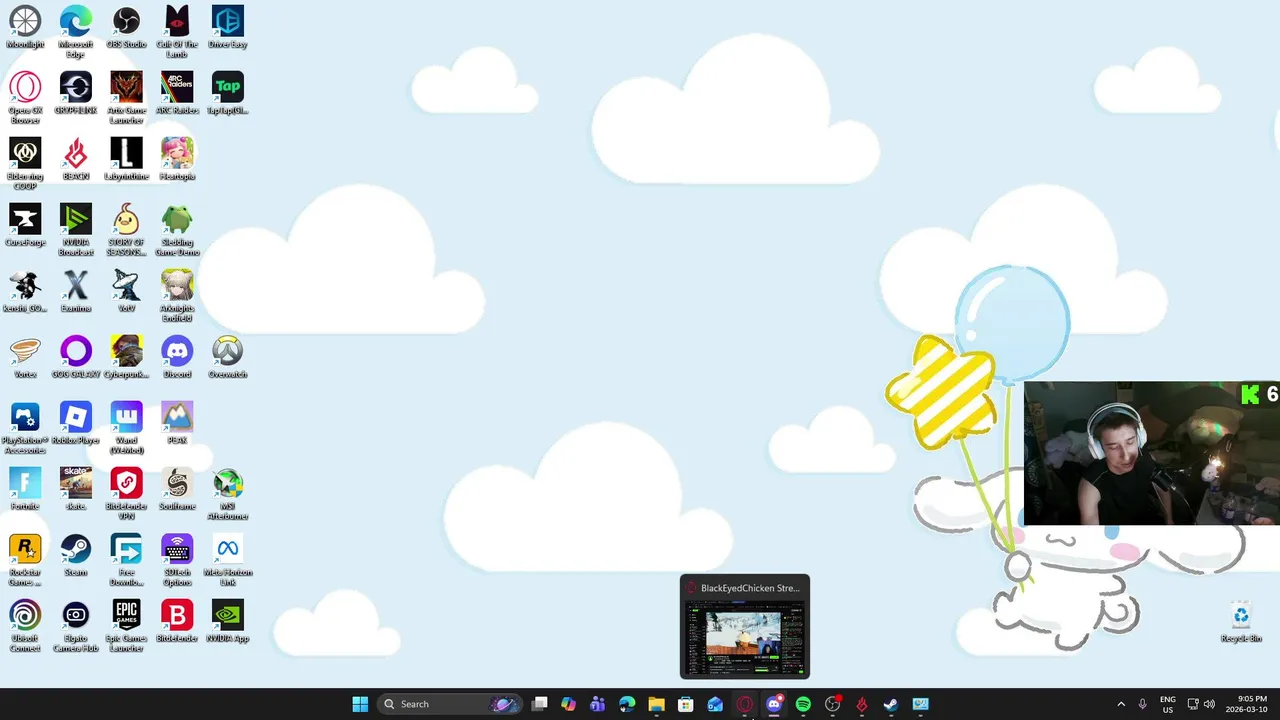Viewport: 1280px width, 720px height.
Task: Switch to Spotify on the taskbar
Action: 803,704
